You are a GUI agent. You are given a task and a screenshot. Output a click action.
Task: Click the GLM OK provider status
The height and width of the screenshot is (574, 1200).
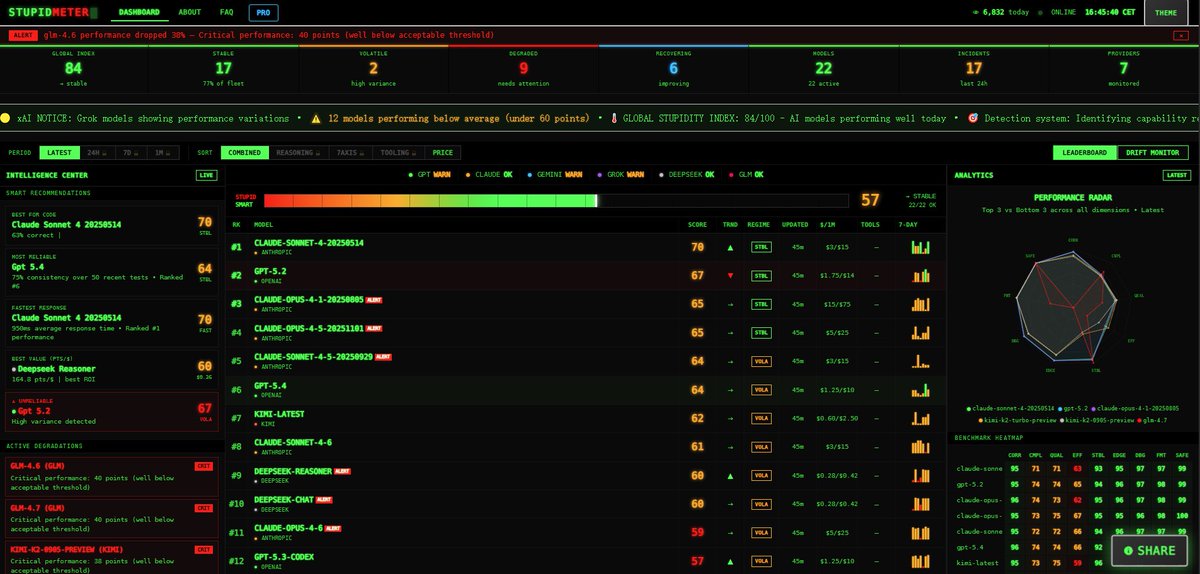(x=745, y=175)
